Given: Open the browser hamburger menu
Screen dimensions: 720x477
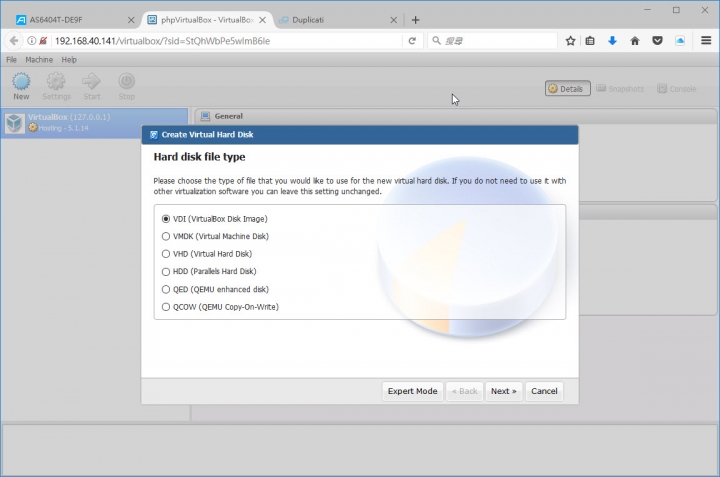Looking at the screenshot, I should pos(706,41).
